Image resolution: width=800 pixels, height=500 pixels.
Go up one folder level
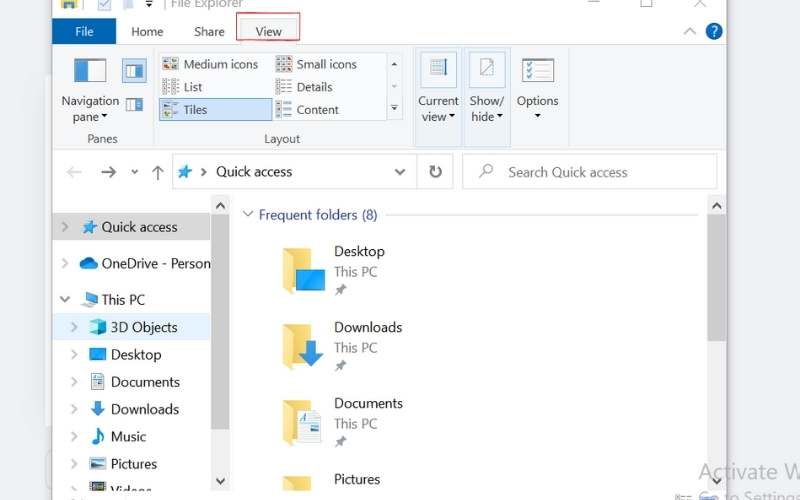click(158, 172)
